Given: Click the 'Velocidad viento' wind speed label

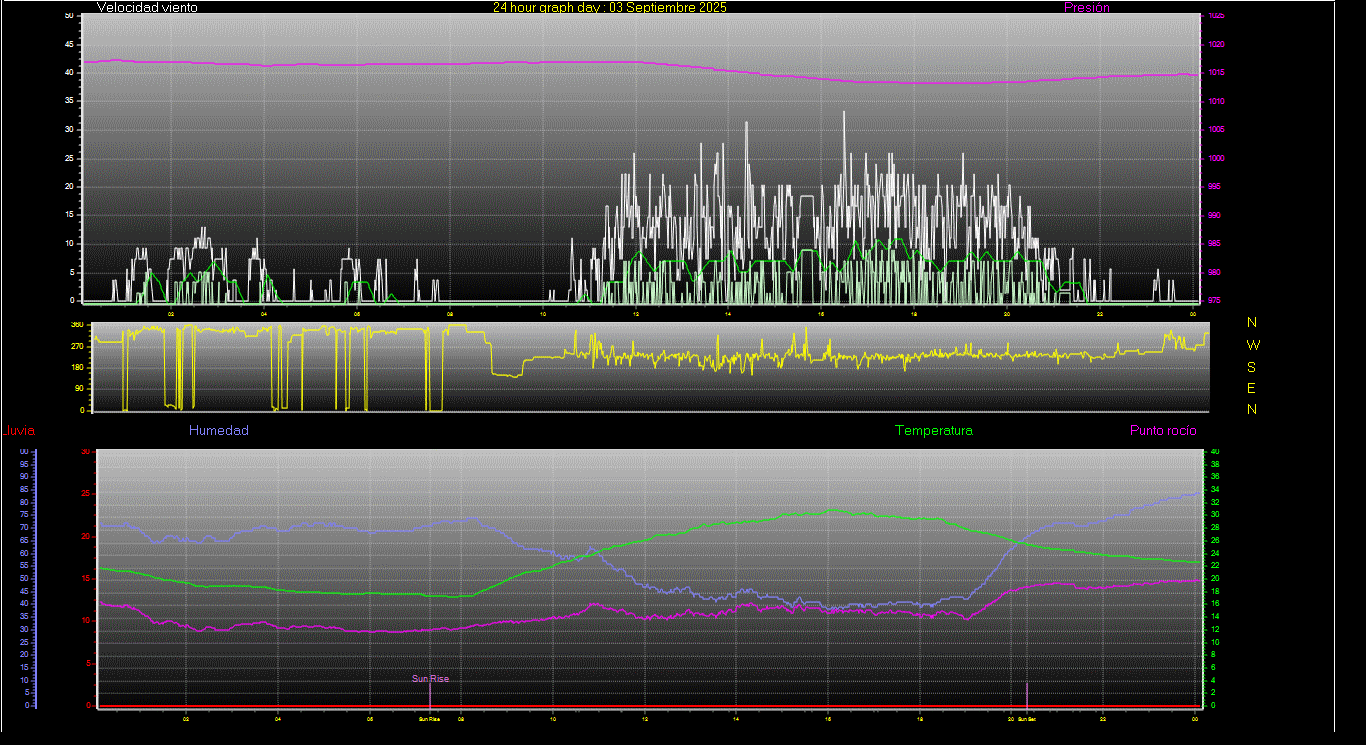Looking at the screenshot, I should tap(147, 7).
